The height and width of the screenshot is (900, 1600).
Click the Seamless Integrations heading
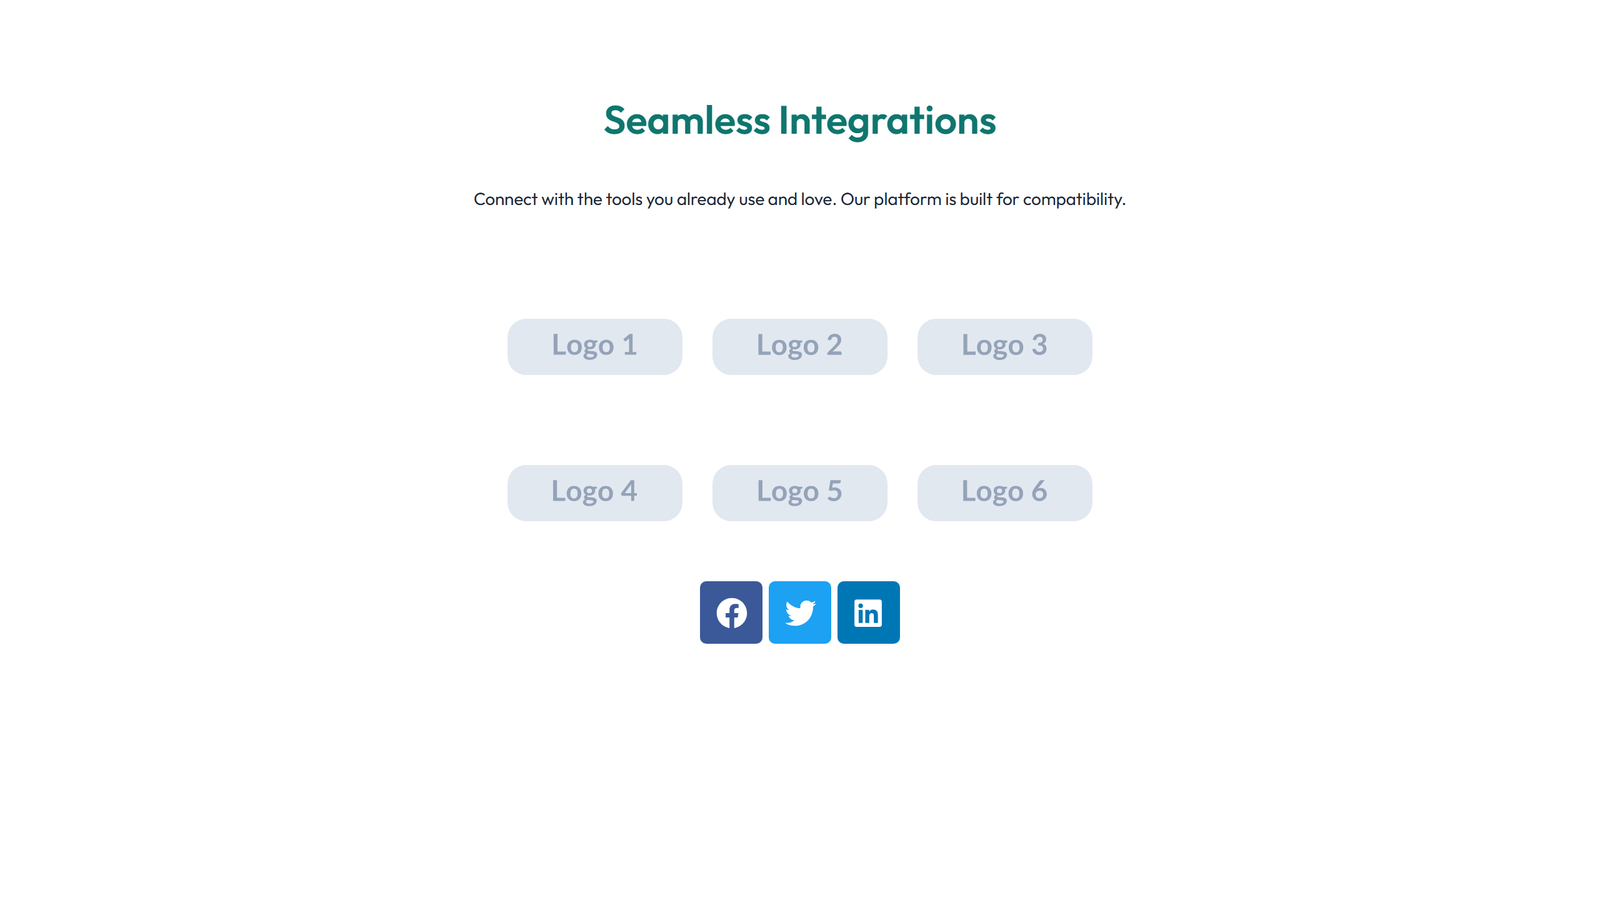point(799,120)
